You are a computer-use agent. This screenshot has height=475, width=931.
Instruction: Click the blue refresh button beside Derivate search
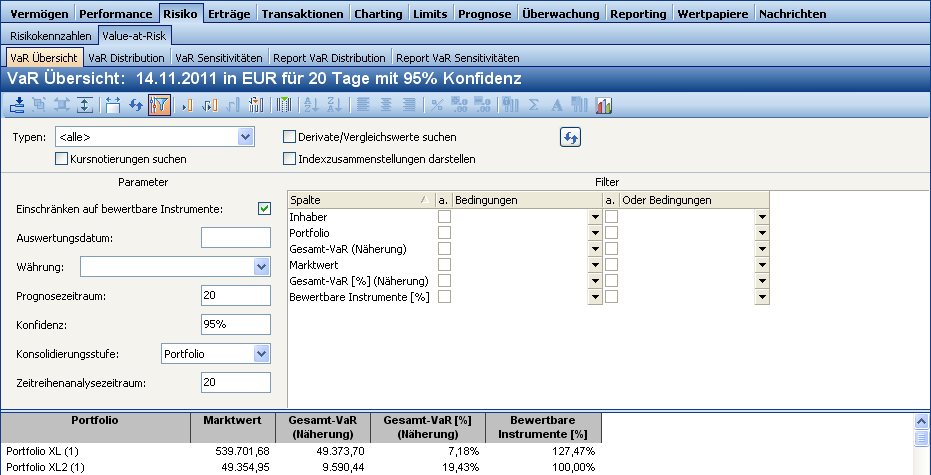pos(570,137)
